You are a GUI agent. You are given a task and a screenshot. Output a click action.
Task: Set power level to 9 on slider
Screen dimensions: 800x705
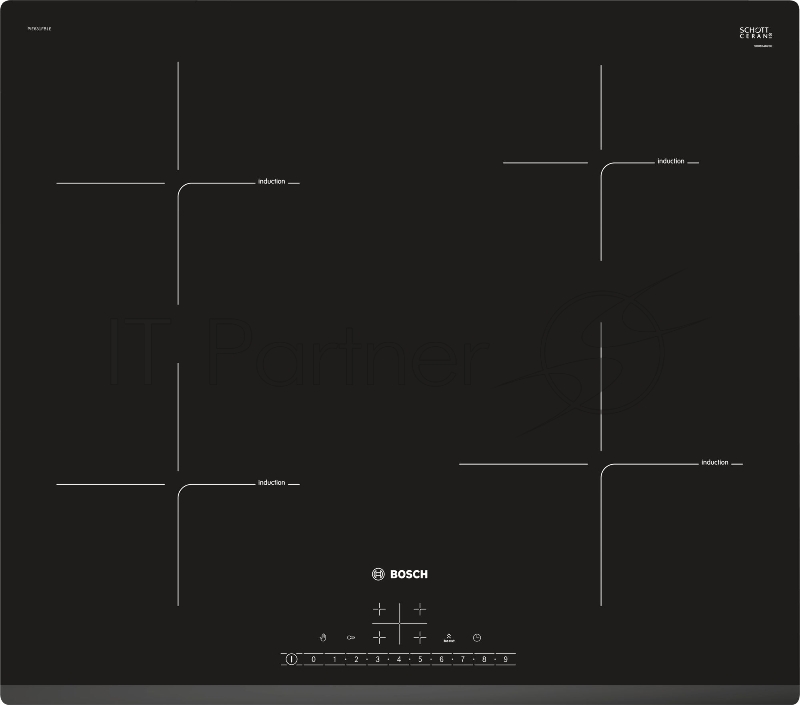(x=506, y=659)
